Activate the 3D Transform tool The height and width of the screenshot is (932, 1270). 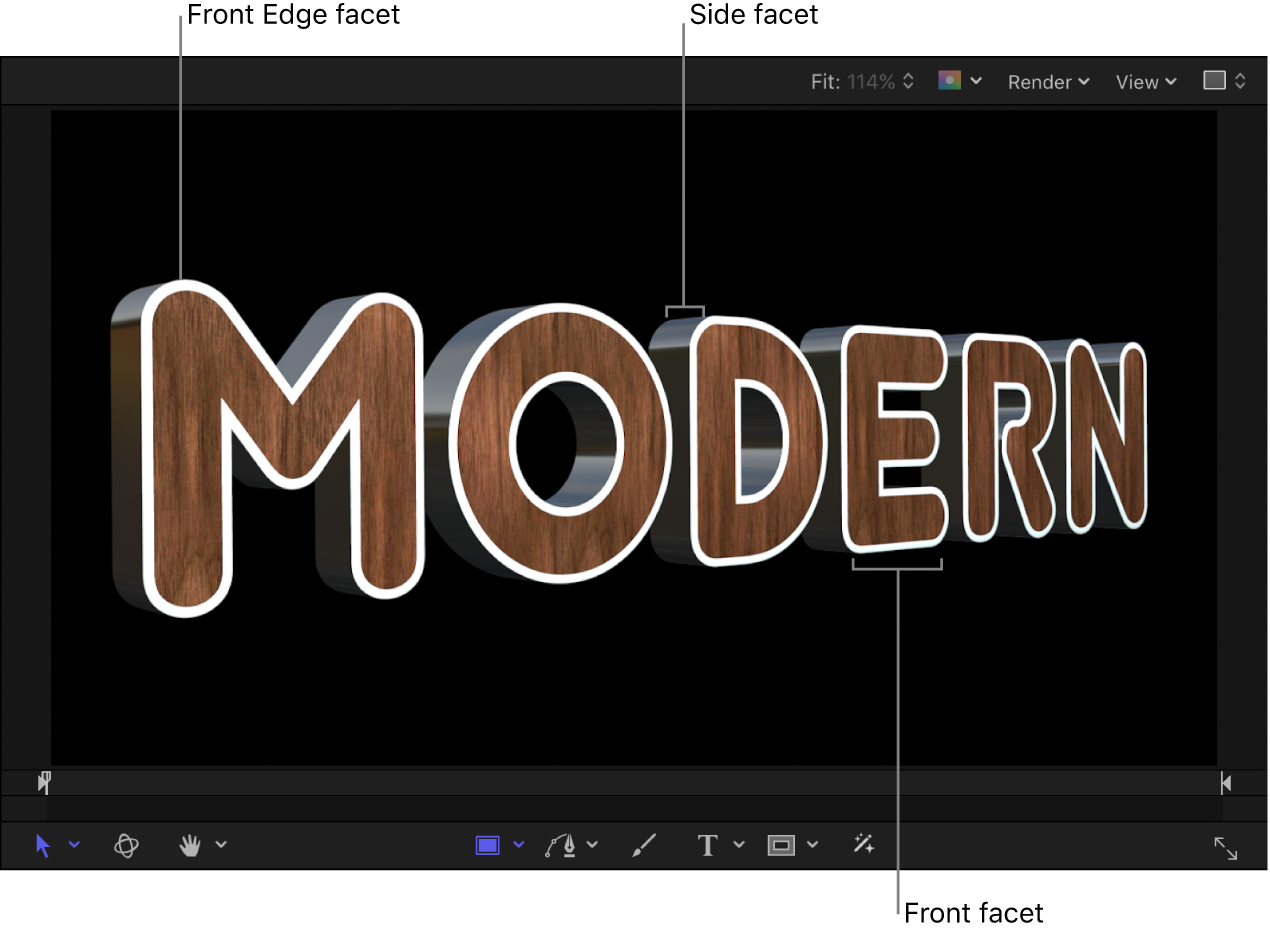pos(126,845)
